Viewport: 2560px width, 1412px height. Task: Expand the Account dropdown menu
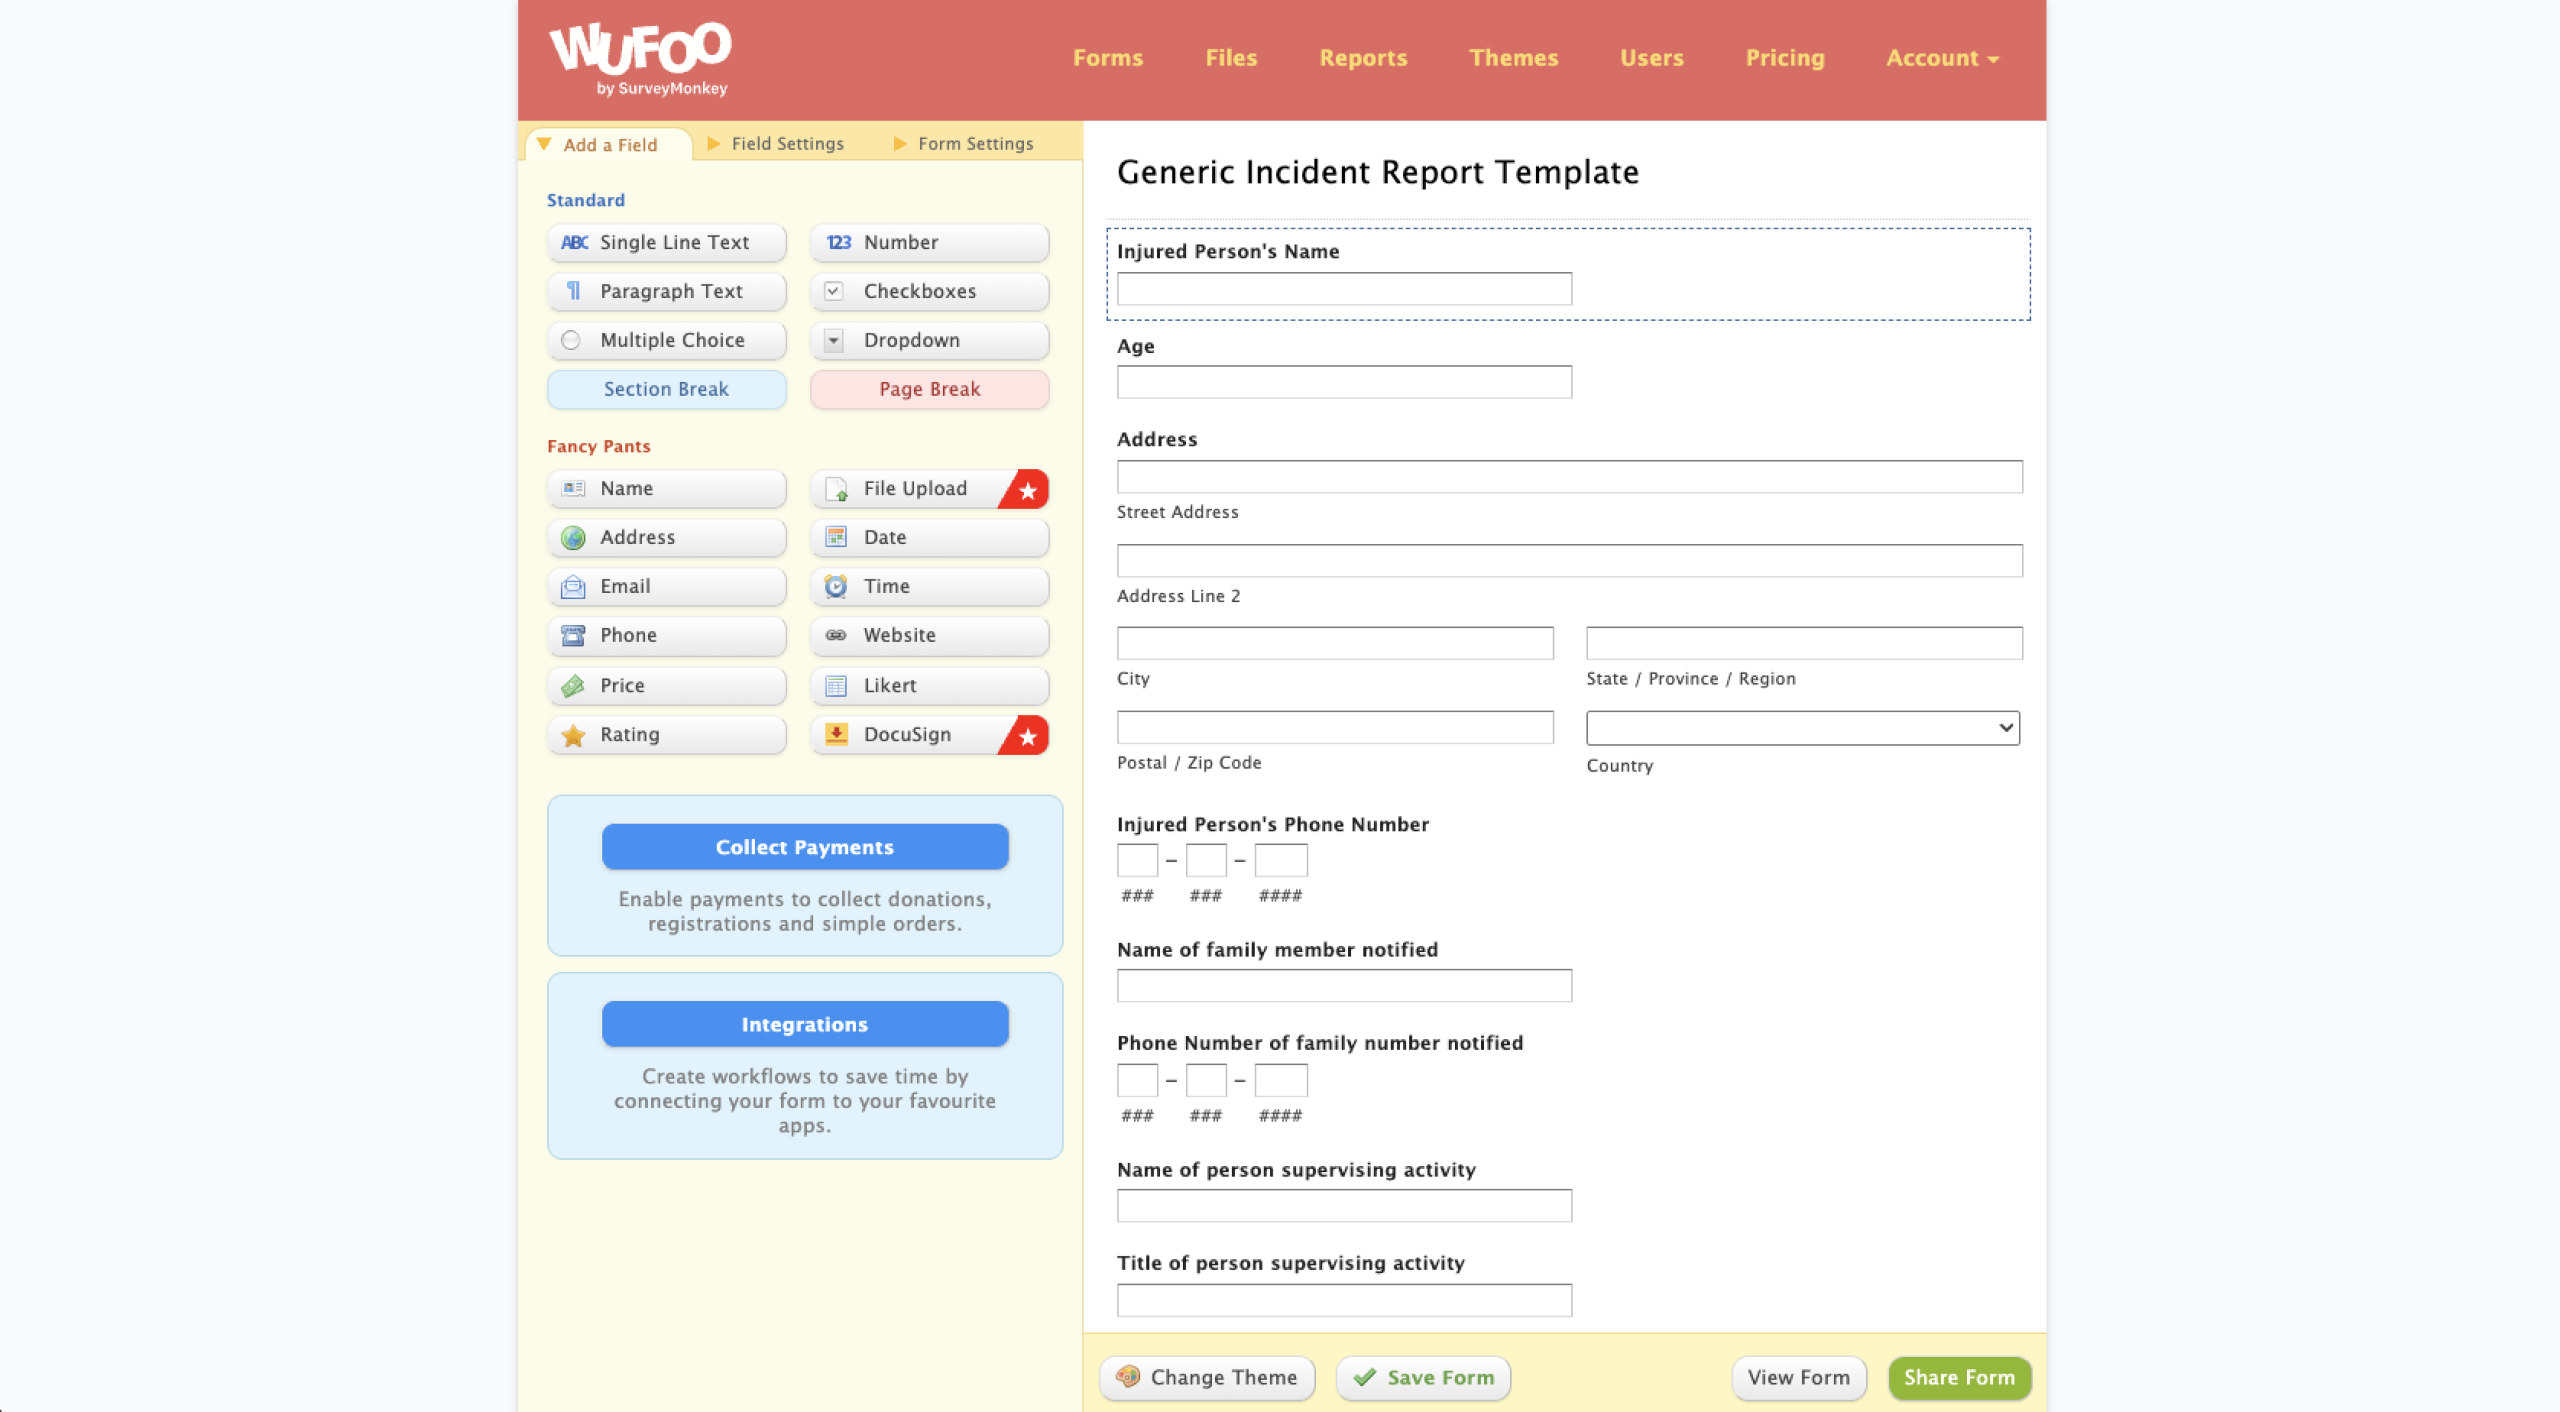pos(1942,58)
